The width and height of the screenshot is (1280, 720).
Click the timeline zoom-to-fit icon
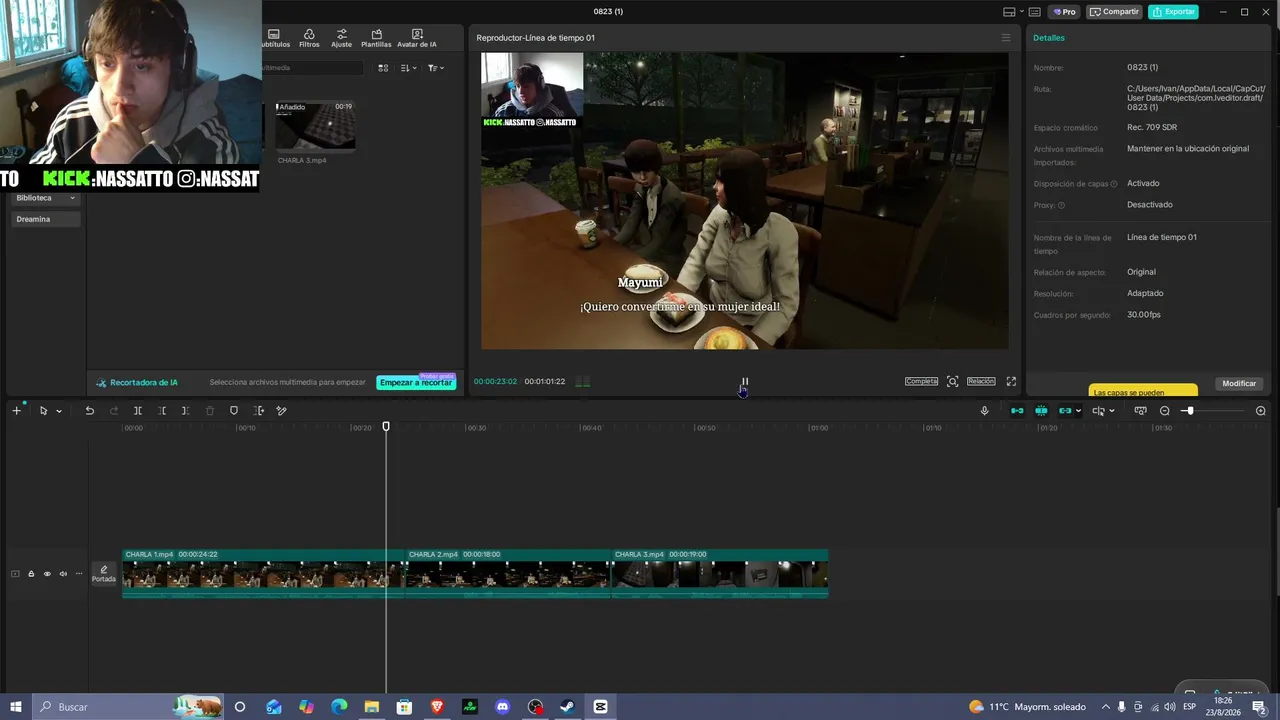tap(1140, 411)
